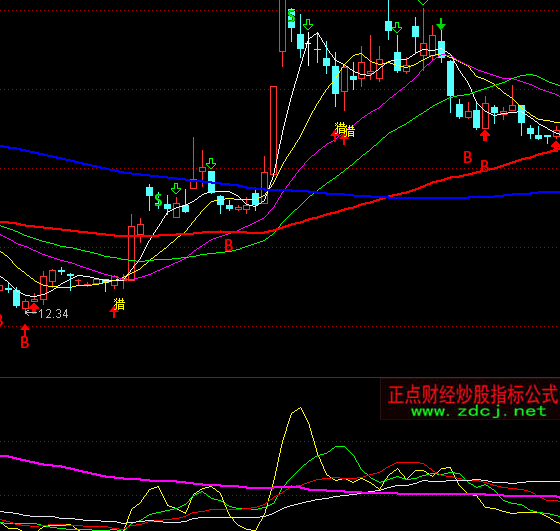Click the partially cut green $ at chart top
Image resolution: width=560 pixels, height=531 pixels.
click(x=291, y=16)
